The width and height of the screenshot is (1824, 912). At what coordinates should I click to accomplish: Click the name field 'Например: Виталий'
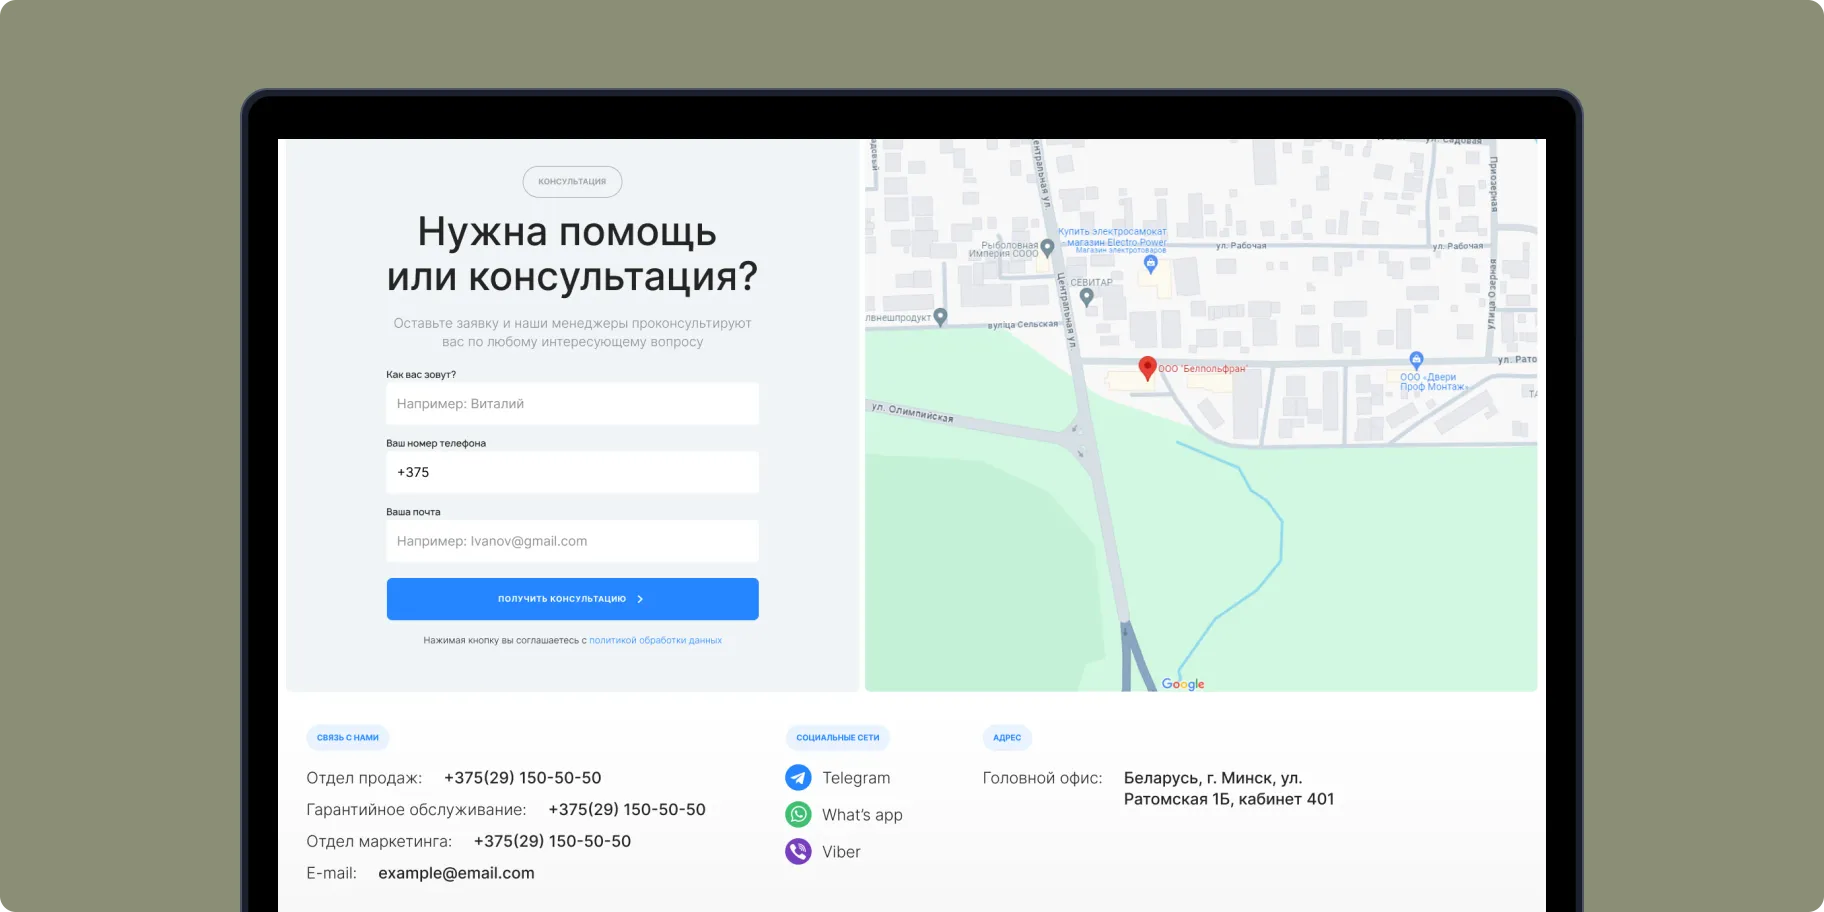point(572,404)
